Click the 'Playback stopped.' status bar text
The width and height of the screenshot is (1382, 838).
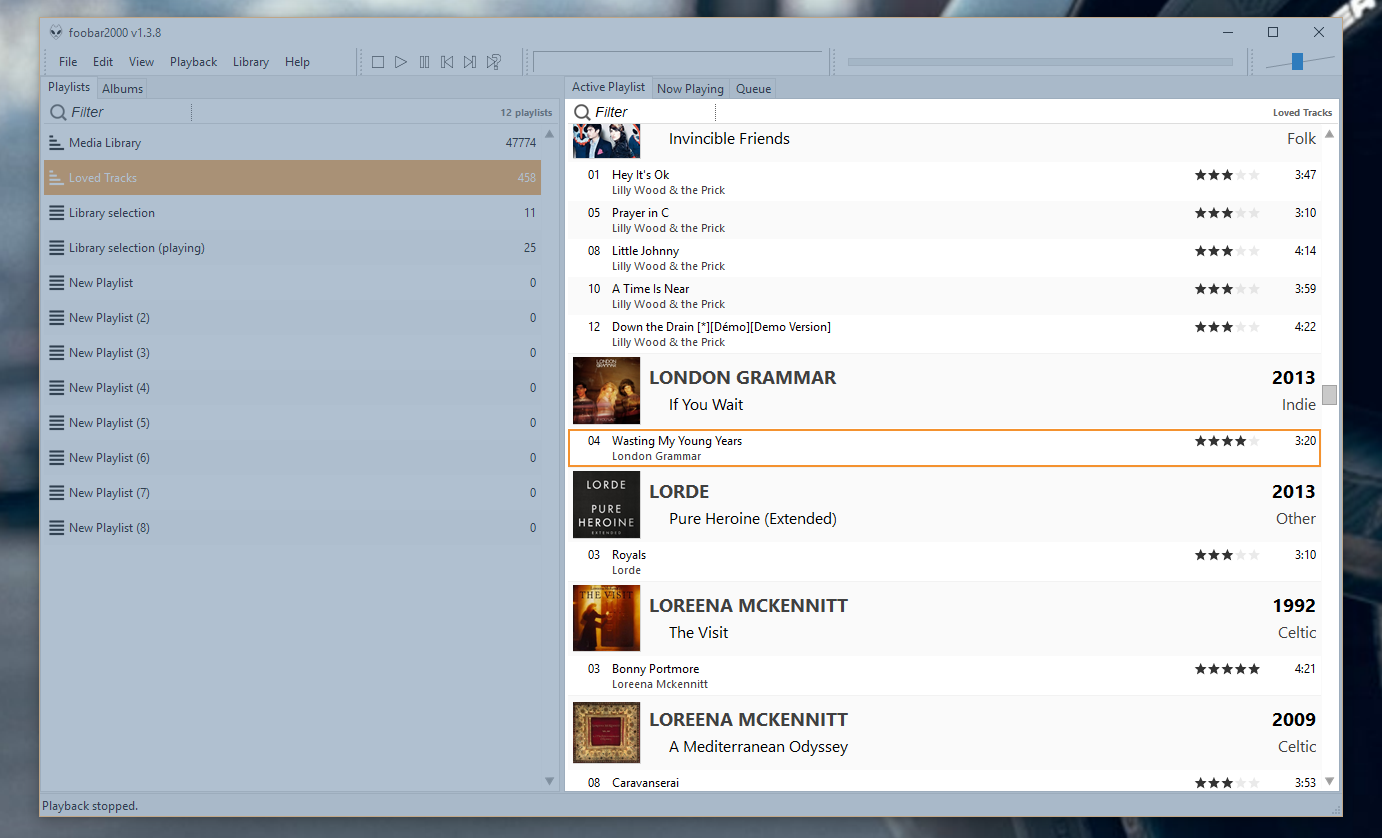(90, 806)
